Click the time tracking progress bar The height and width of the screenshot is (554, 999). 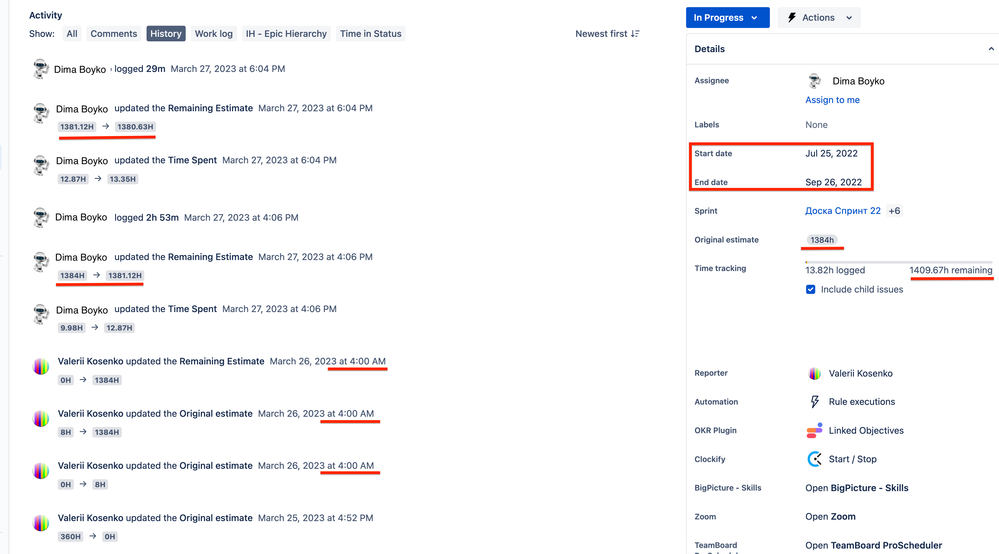[898, 262]
